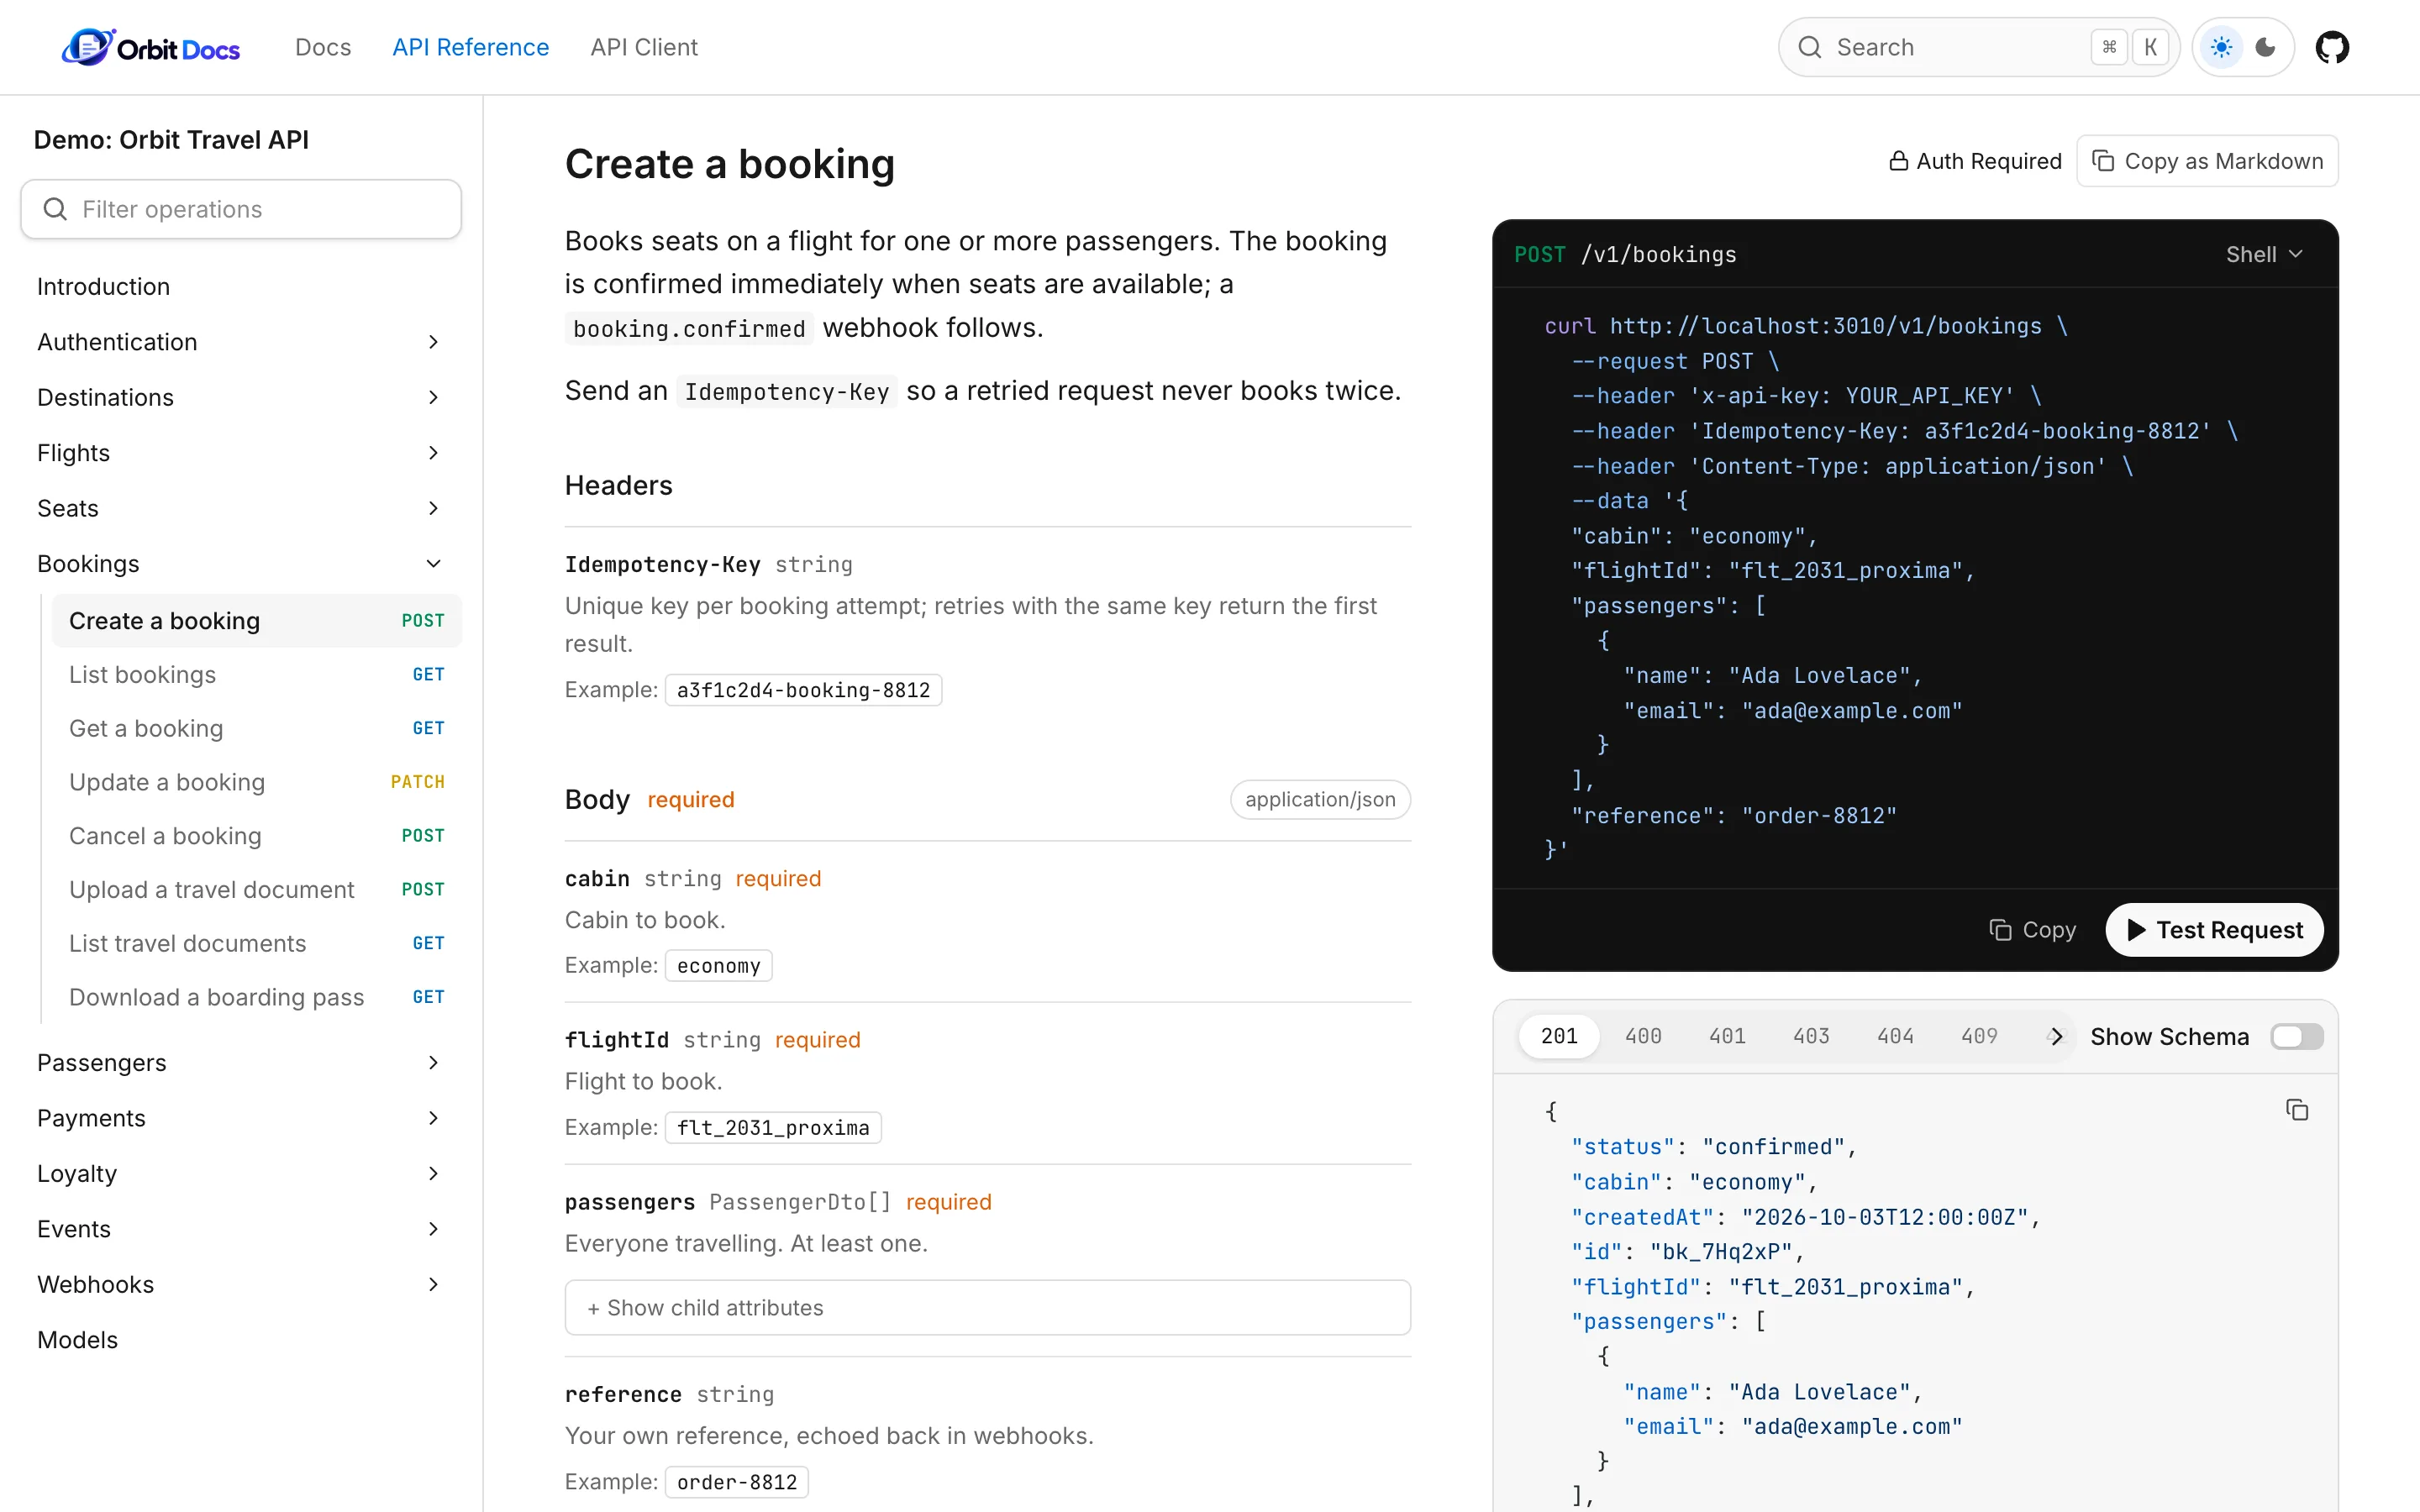The image size is (2420, 1512).
Task: Switch to dark mode moon icon
Action: tap(2266, 47)
